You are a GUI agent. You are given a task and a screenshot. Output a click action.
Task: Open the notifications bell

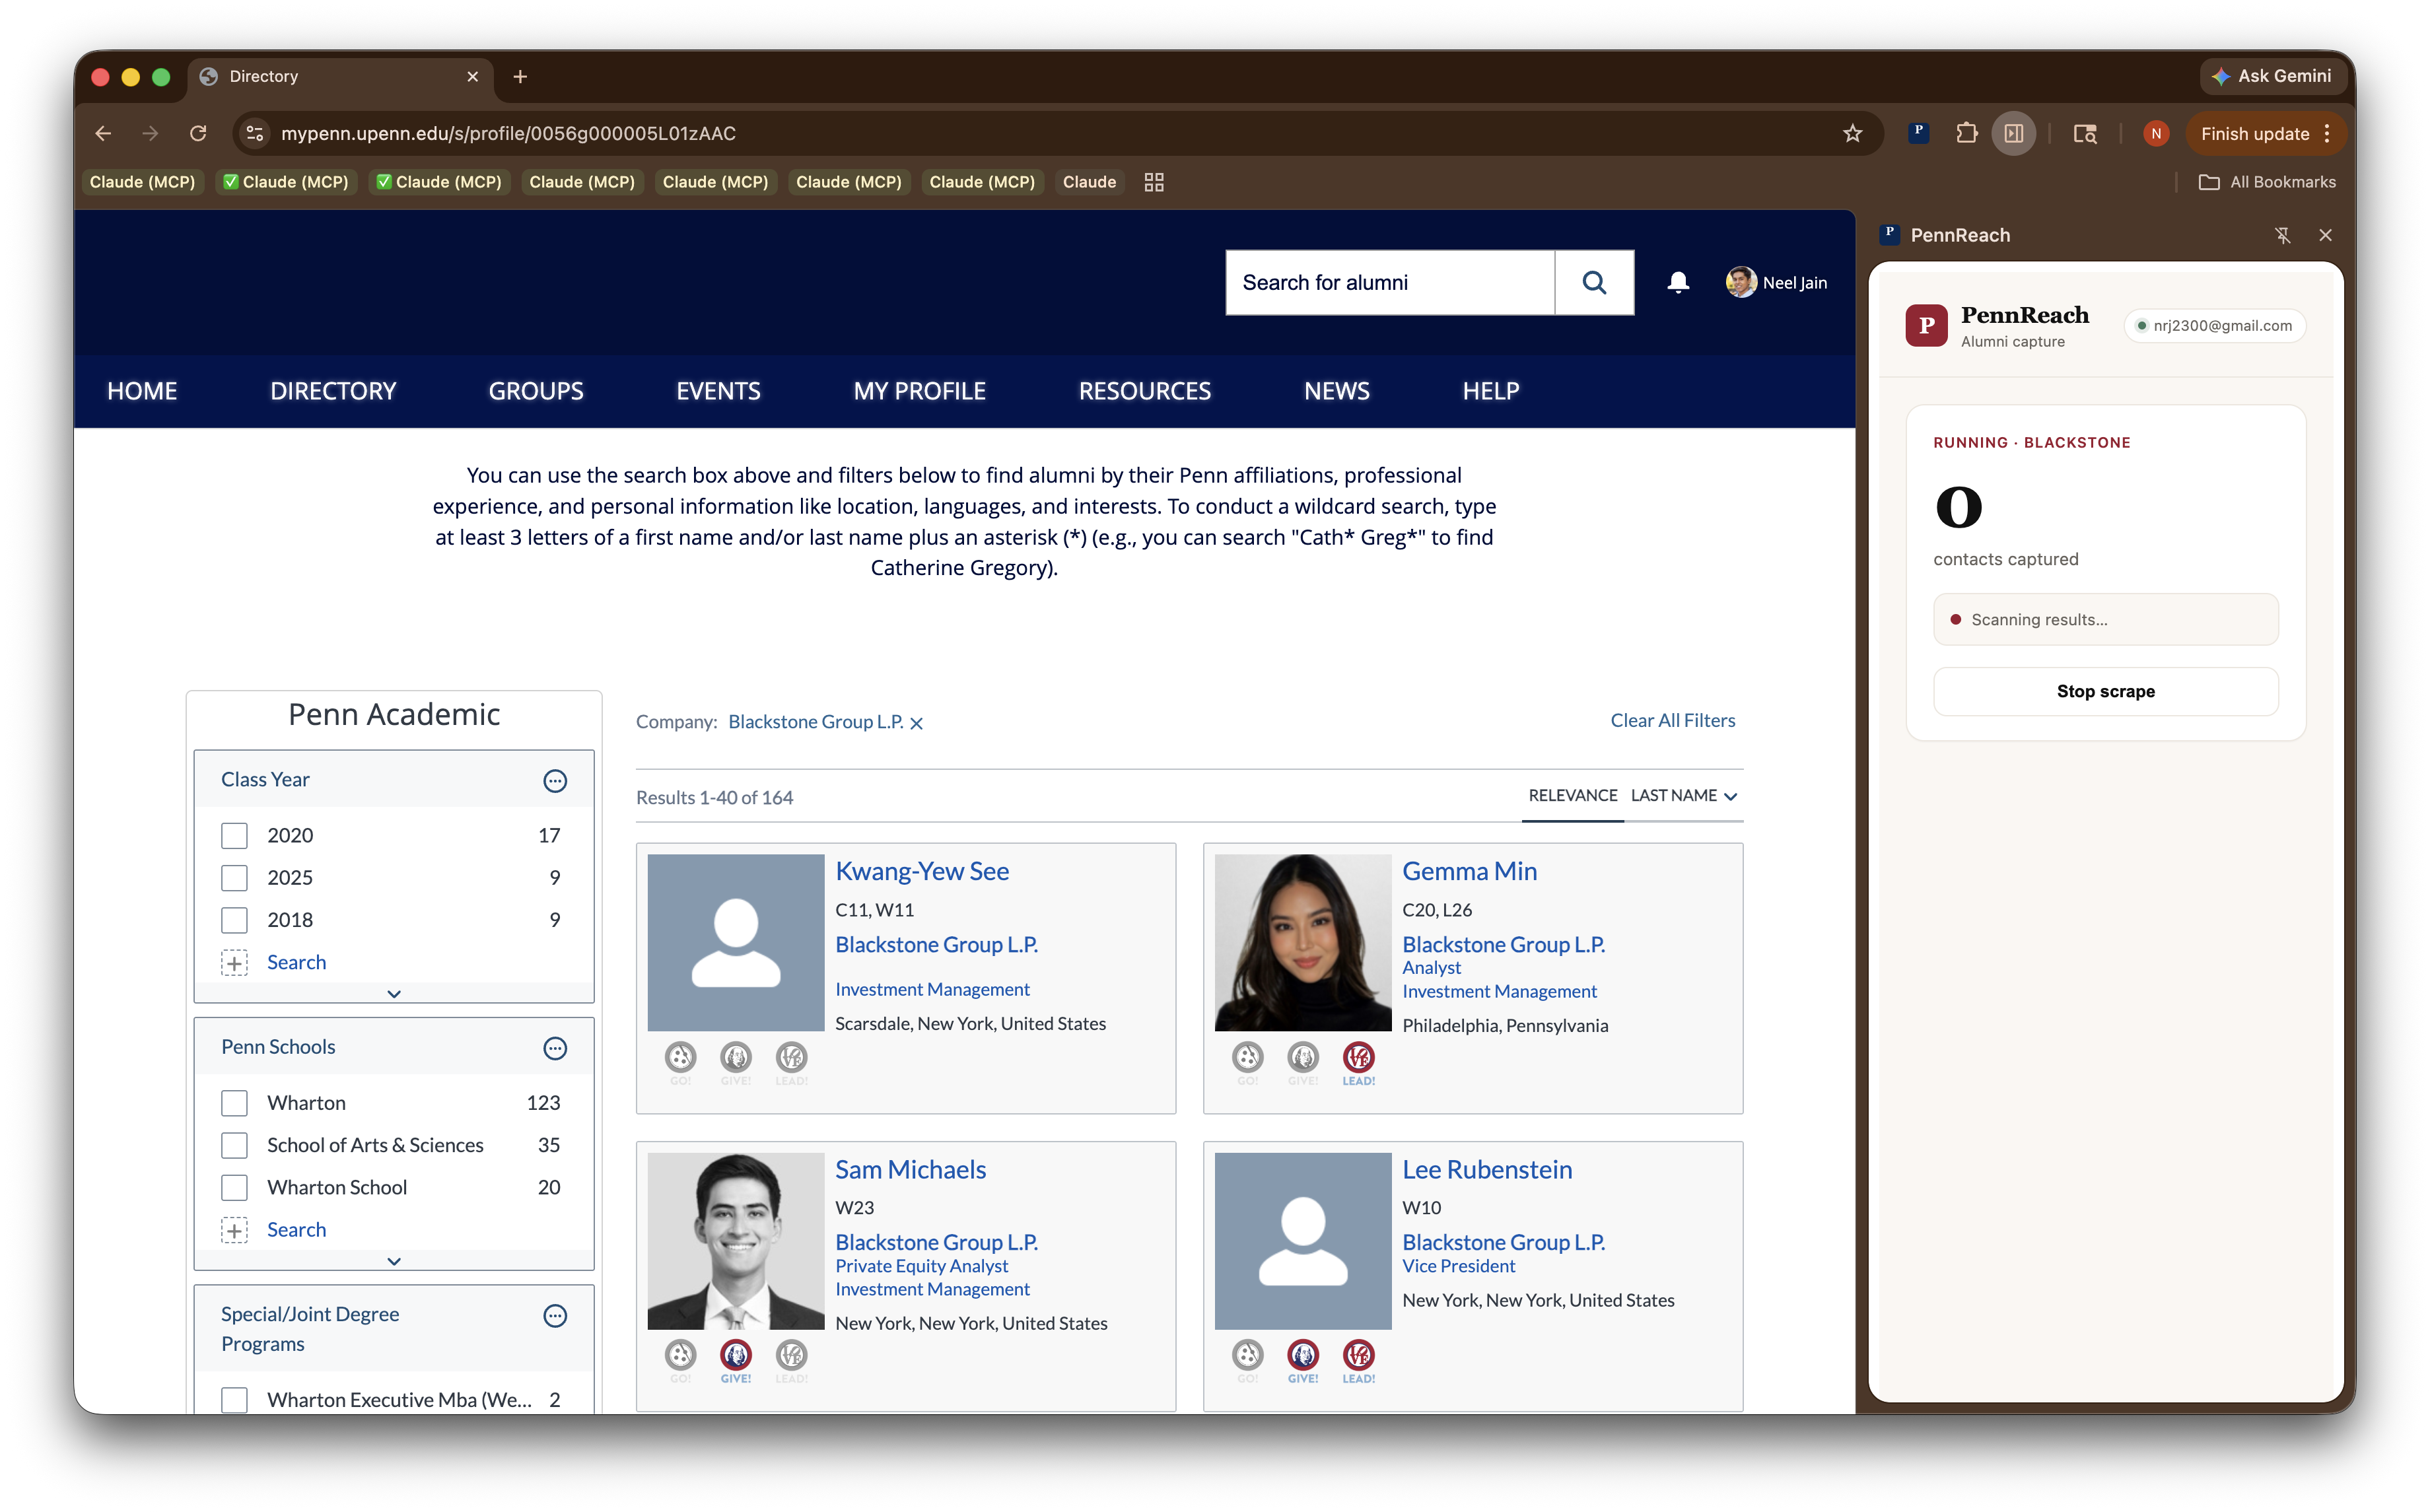pyautogui.click(x=1678, y=283)
